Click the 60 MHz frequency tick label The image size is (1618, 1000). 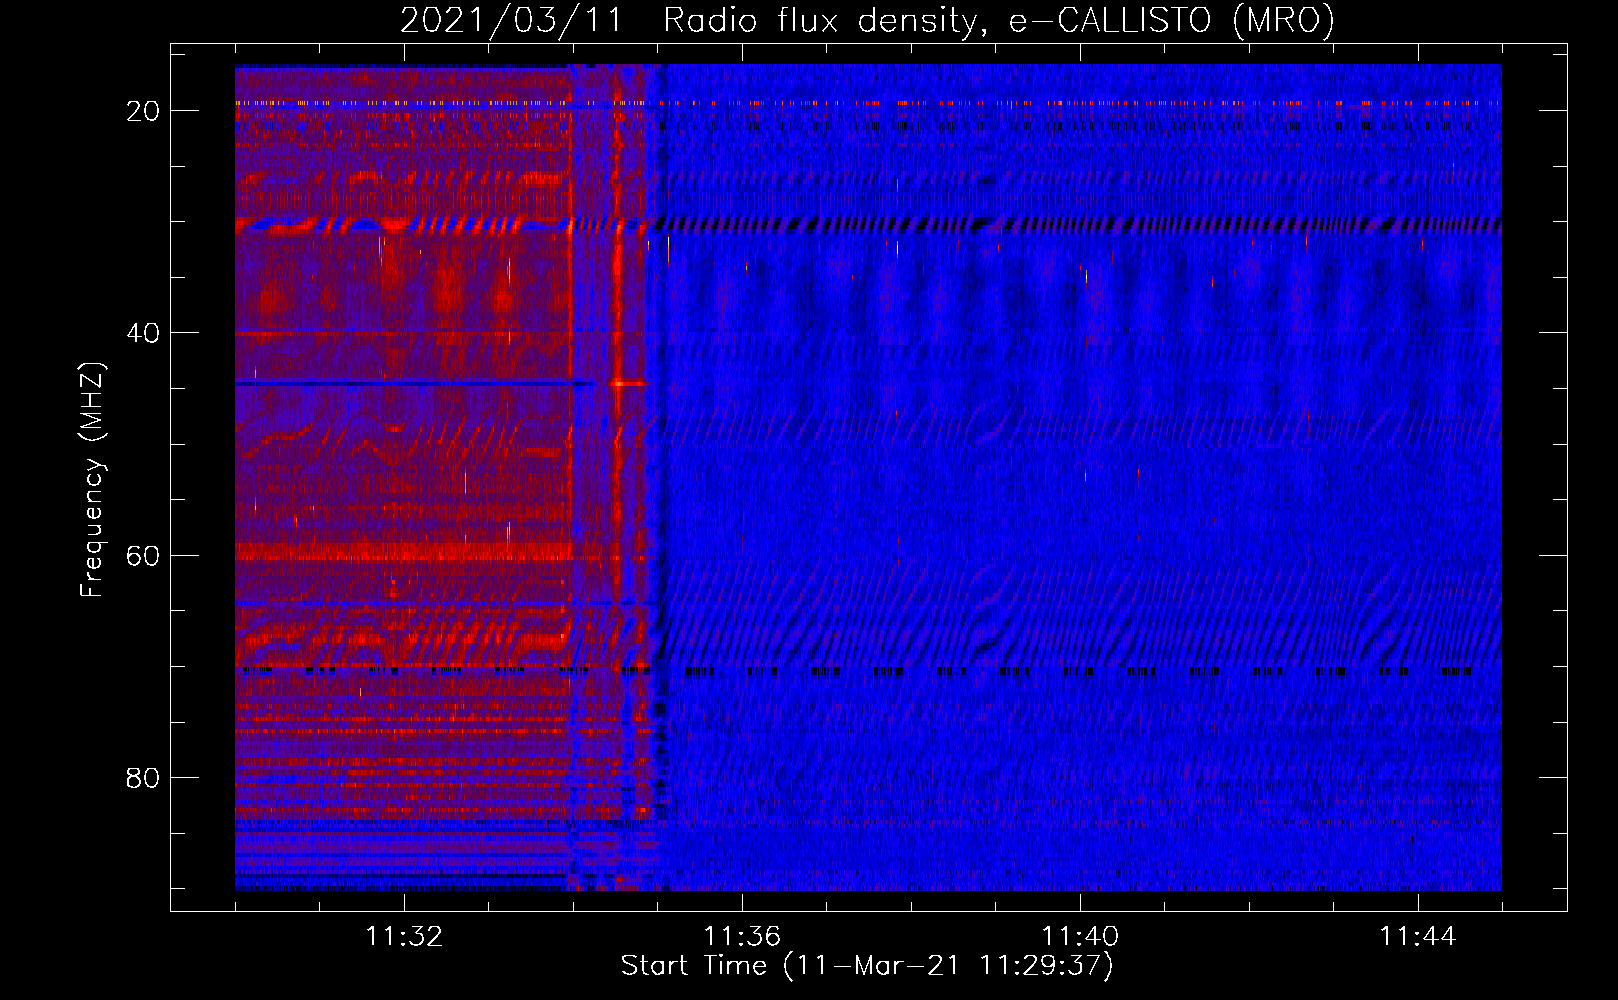pos(143,555)
